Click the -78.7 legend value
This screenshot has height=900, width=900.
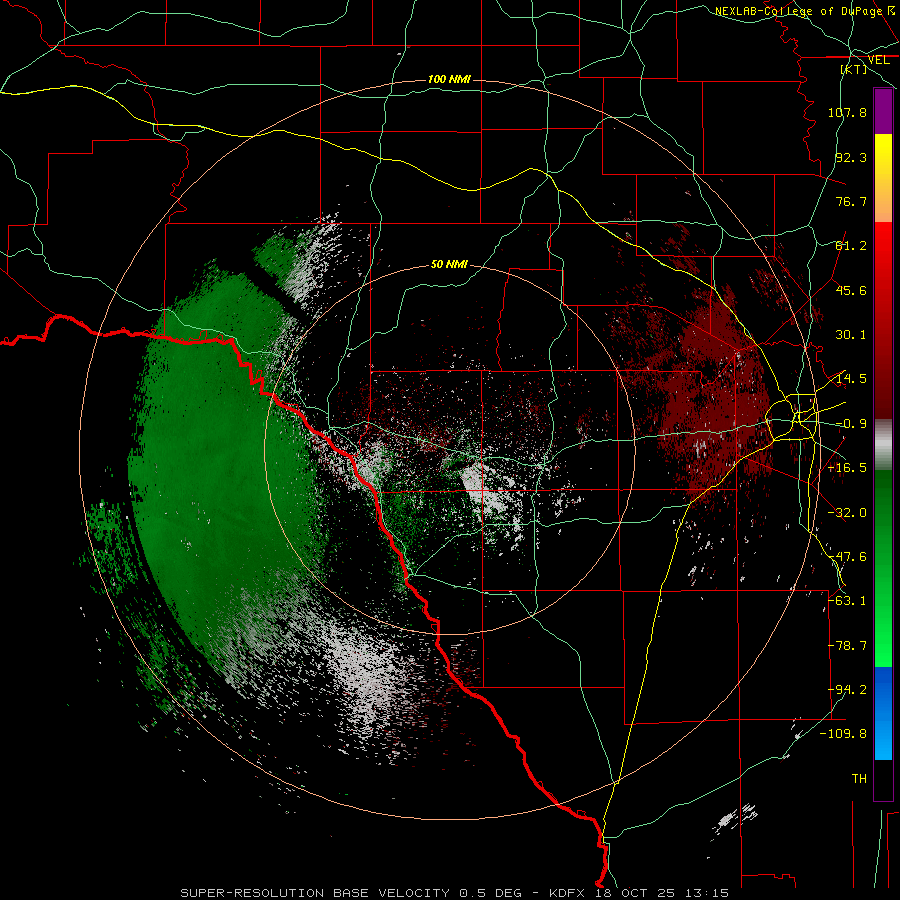point(847,646)
